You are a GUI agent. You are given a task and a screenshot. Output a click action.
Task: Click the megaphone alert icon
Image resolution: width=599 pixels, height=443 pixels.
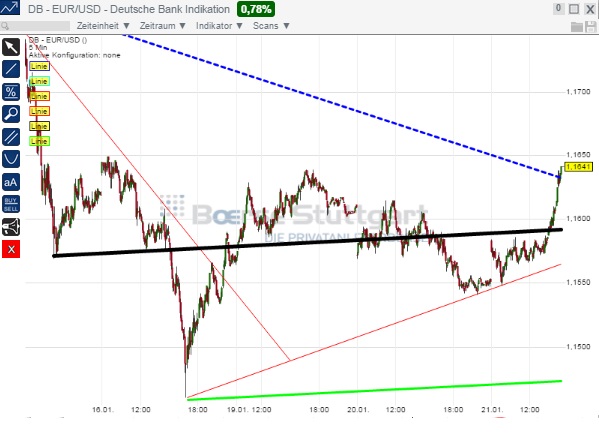[x=11, y=227]
